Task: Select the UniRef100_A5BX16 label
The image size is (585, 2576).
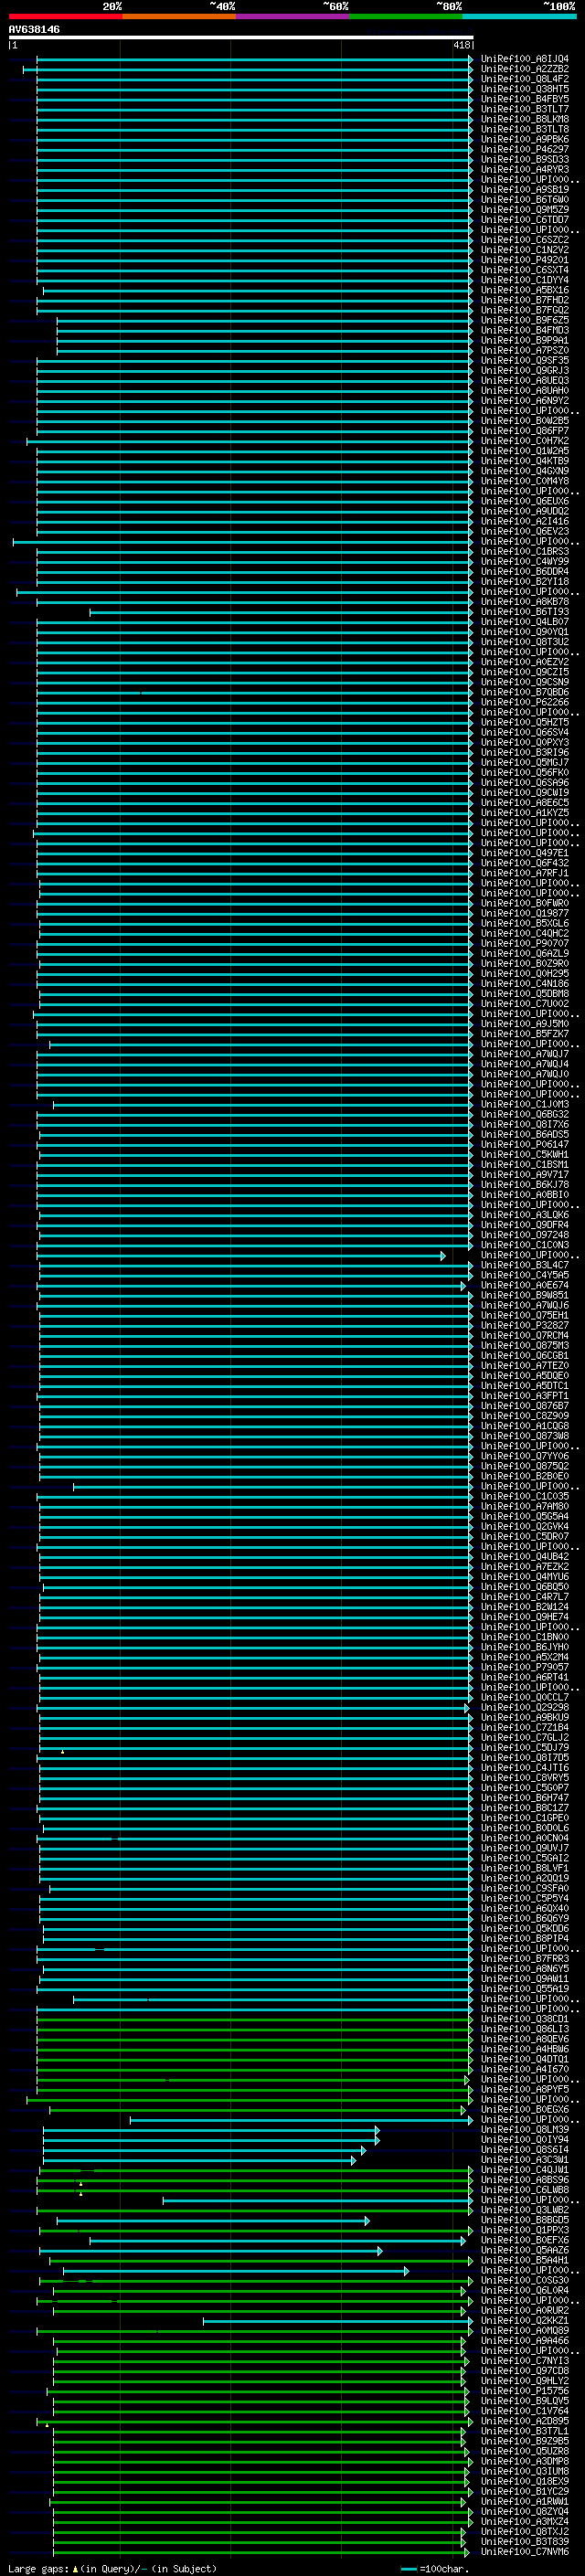Action: point(524,290)
